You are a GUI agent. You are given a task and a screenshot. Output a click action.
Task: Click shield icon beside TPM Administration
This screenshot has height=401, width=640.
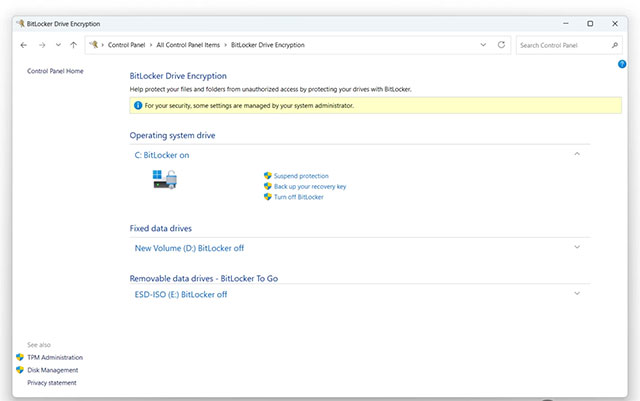click(20, 357)
